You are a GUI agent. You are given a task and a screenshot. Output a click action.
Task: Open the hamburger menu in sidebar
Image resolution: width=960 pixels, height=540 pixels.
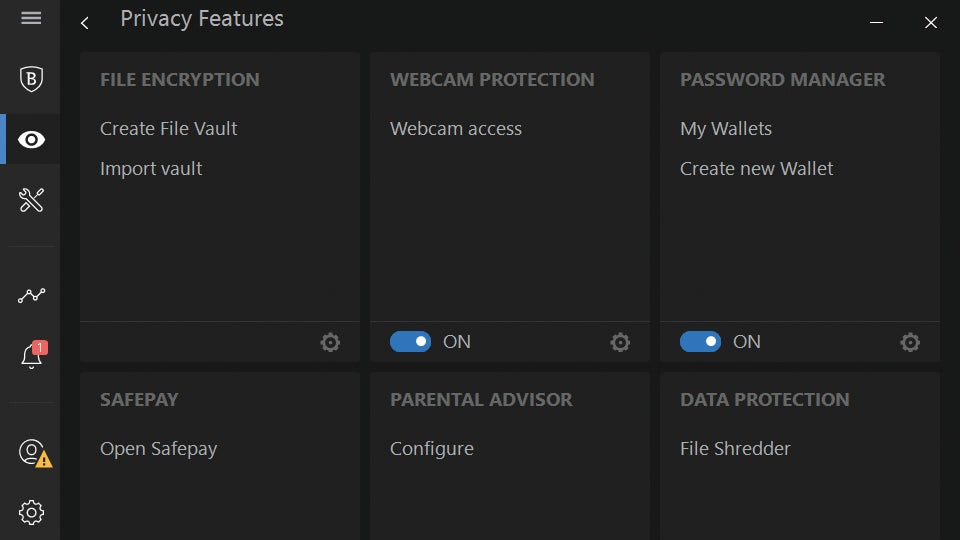(x=31, y=18)
